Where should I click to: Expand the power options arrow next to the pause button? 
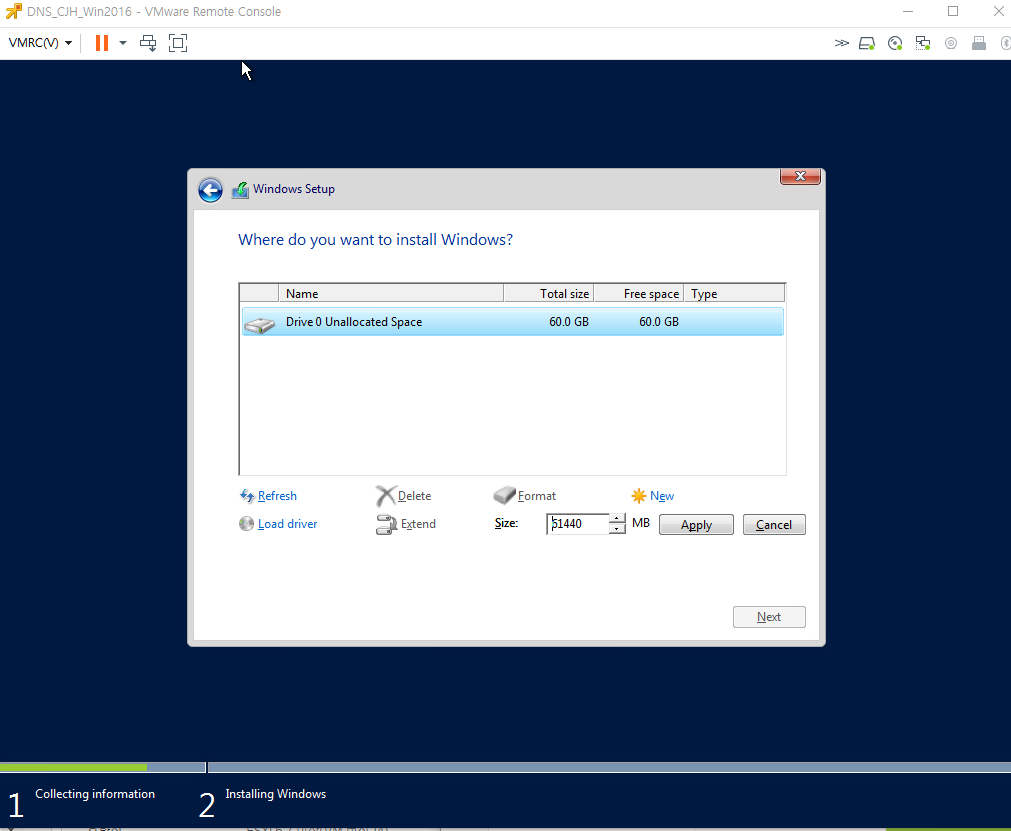click(123, 43)
